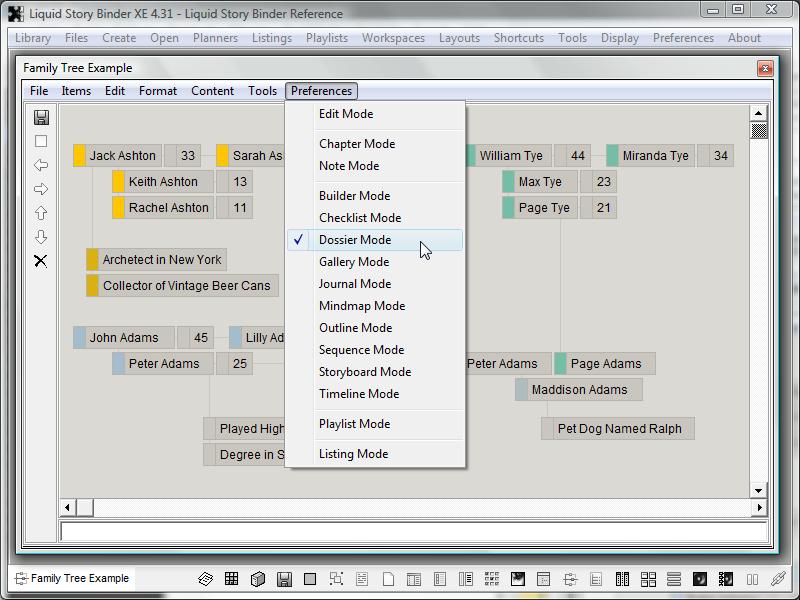The image size is (800, 600).
Task: Move item down with the down arrow icon
Action: [41, 237]
